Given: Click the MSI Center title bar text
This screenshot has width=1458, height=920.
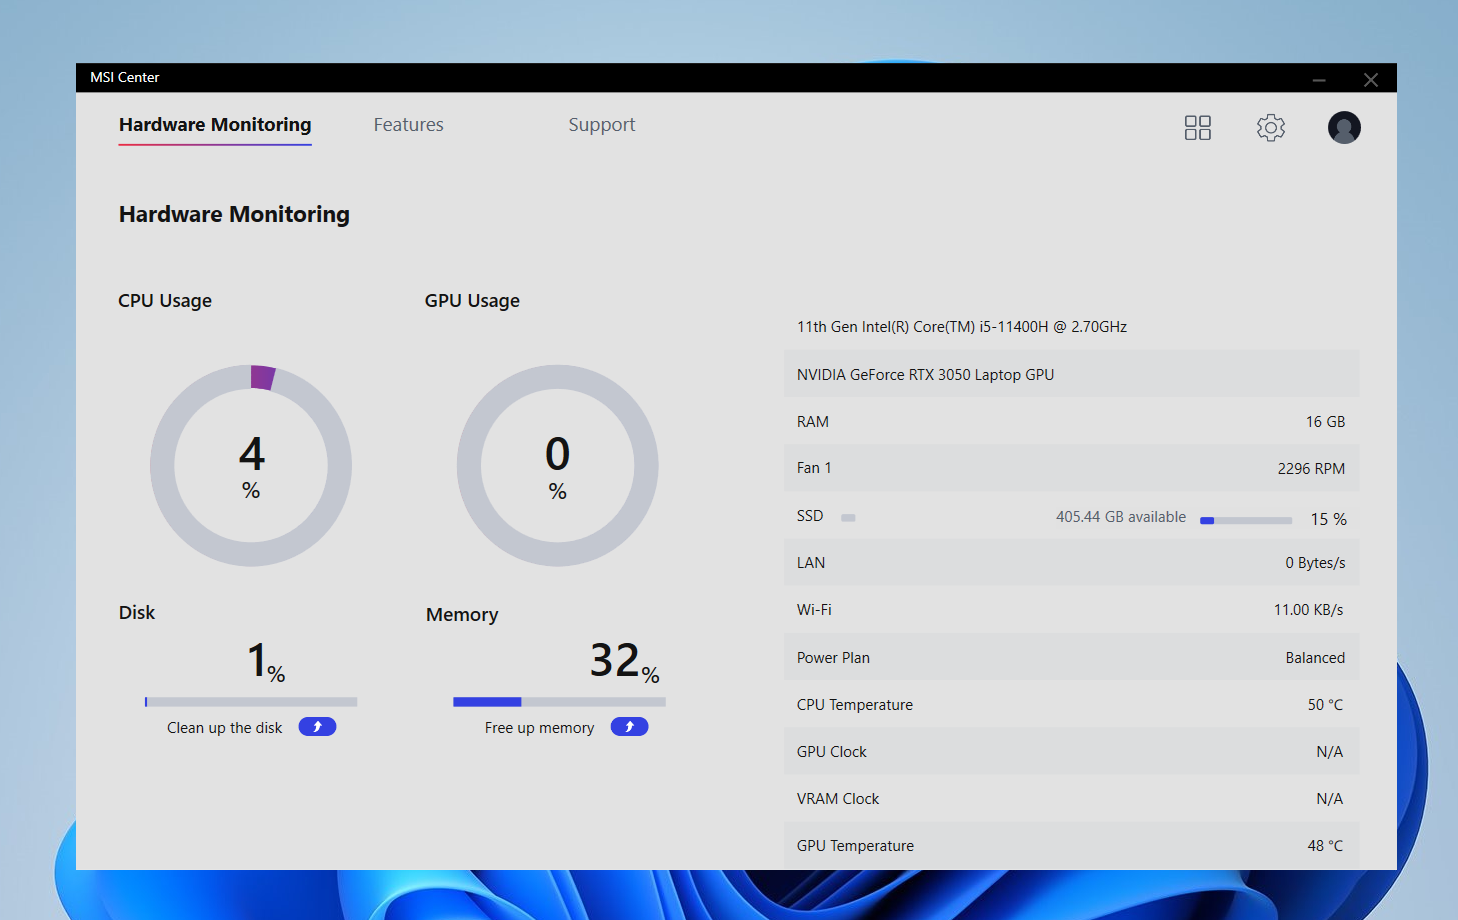Looking at the screenshot, I should tap(125, 78).
